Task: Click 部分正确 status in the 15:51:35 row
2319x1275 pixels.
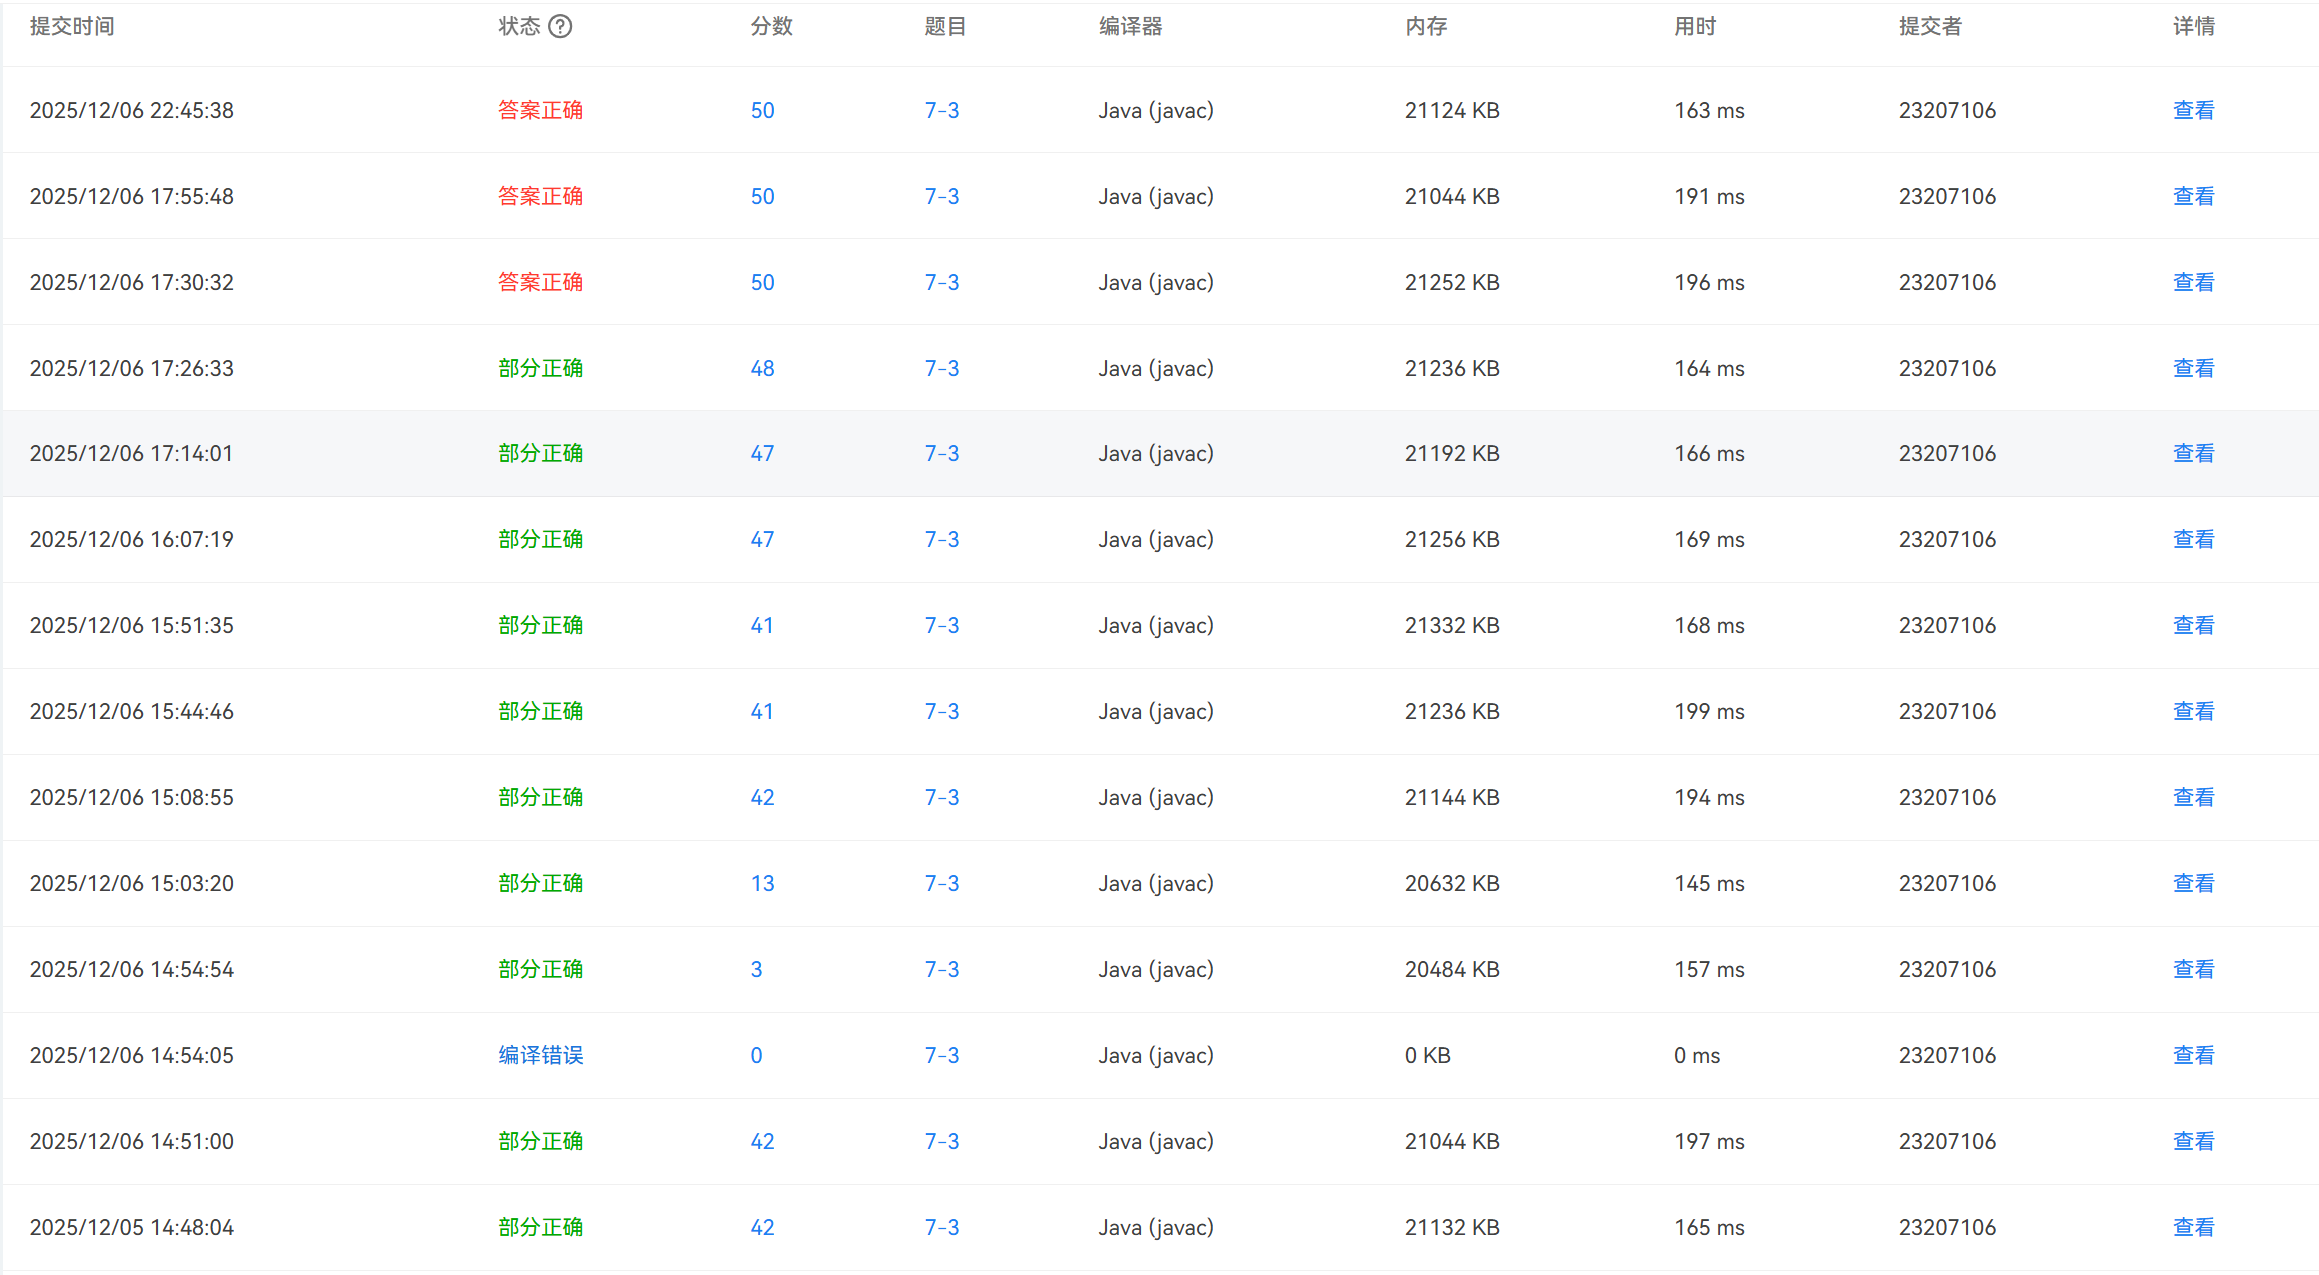Action: tap(540, 625)
